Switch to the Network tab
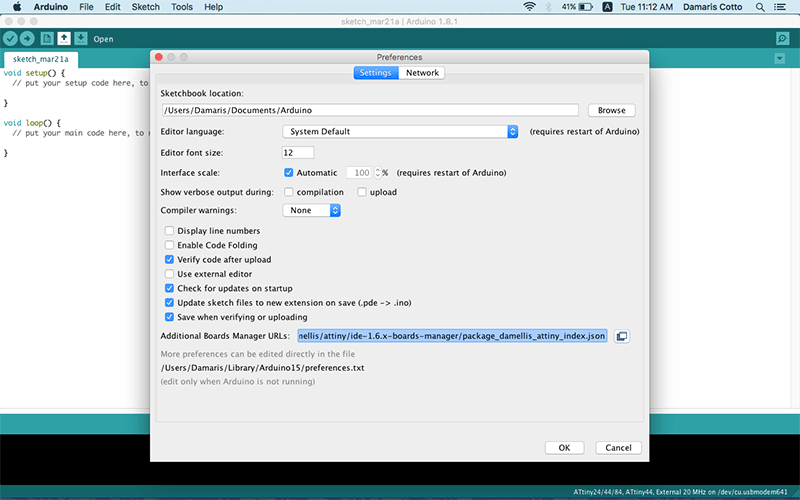 pos(422,73)
